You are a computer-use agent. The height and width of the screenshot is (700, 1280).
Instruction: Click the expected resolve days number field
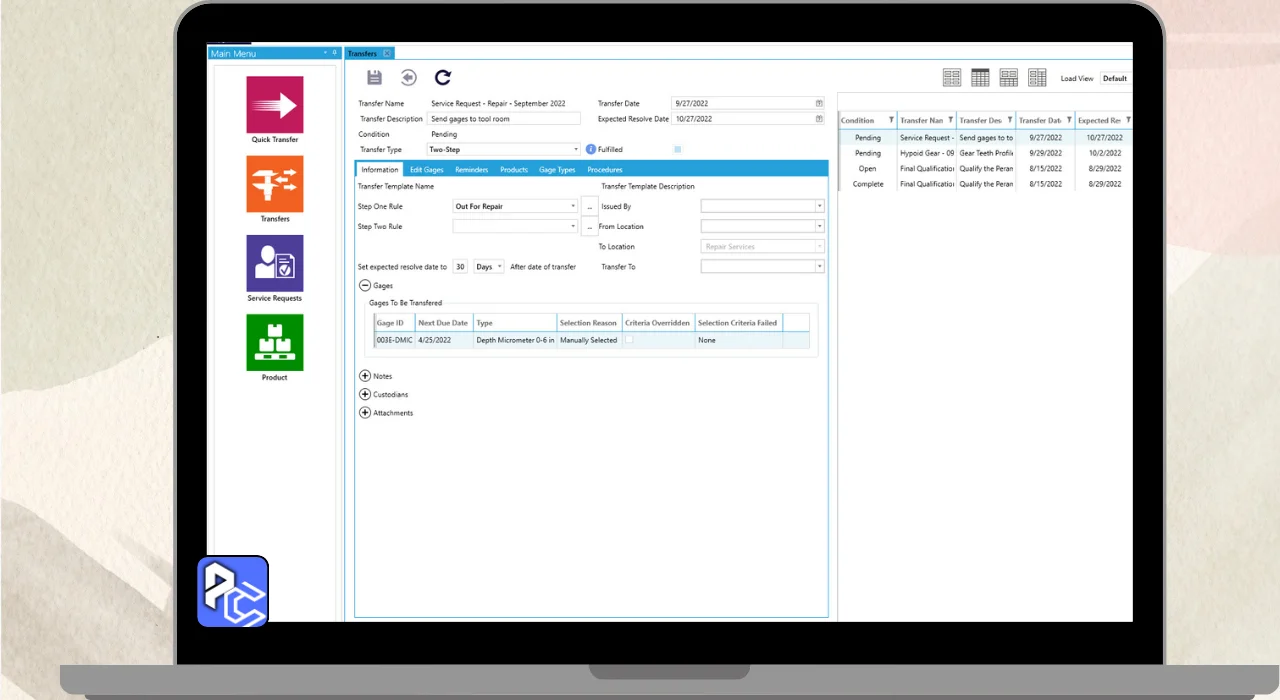coord(460,267)
